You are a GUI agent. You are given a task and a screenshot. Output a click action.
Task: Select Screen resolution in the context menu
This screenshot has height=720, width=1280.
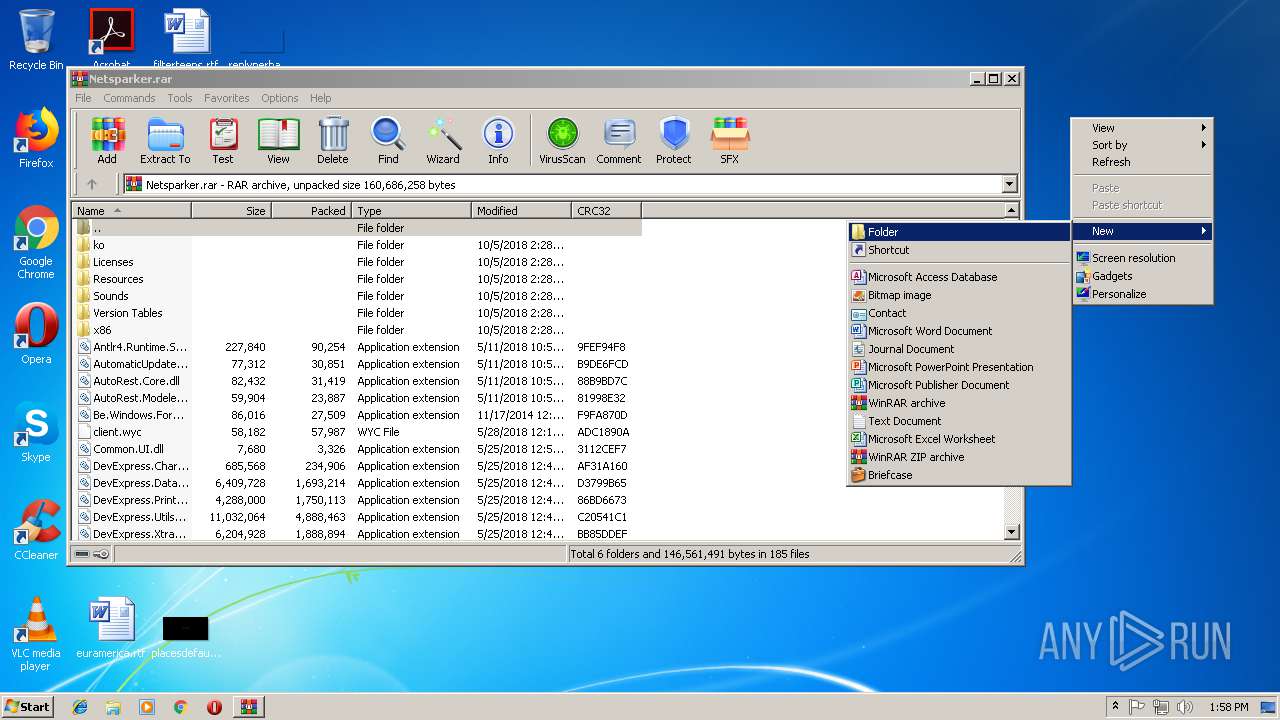point(1142,258)
